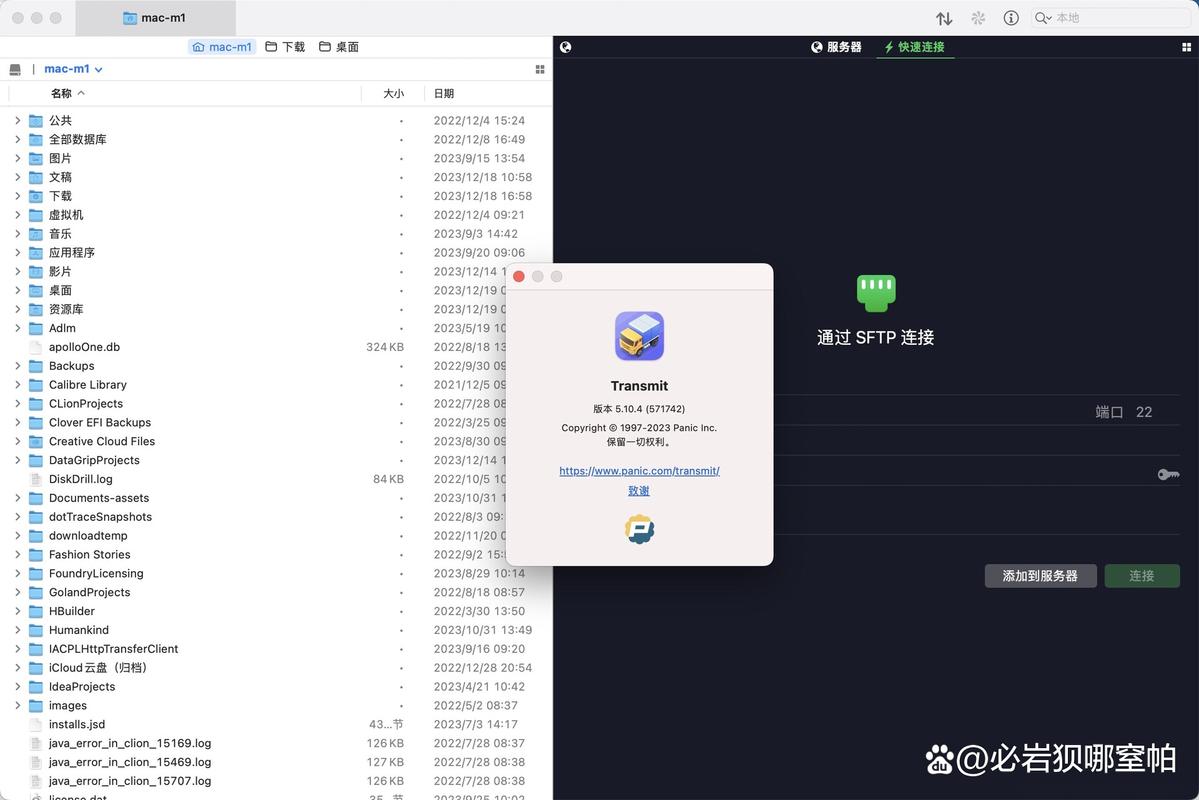1199x800 pixels.
Task: Click the disk drive icon beside mac-m1 path
Action: coord(15,70)
